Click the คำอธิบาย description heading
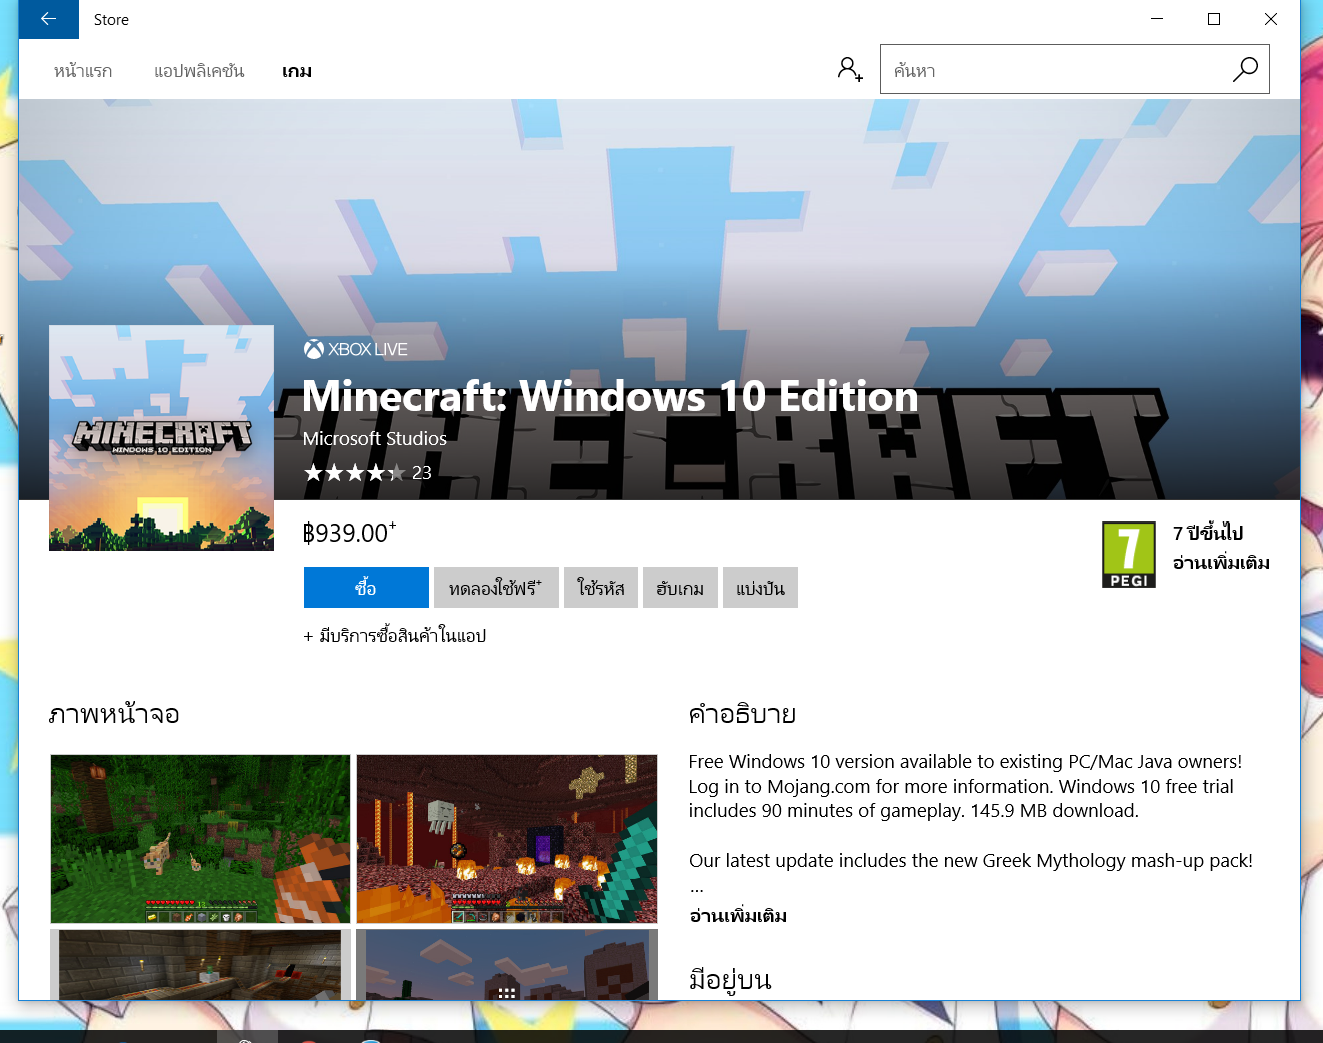1323x1043 pixels. (x=742, y=714)
